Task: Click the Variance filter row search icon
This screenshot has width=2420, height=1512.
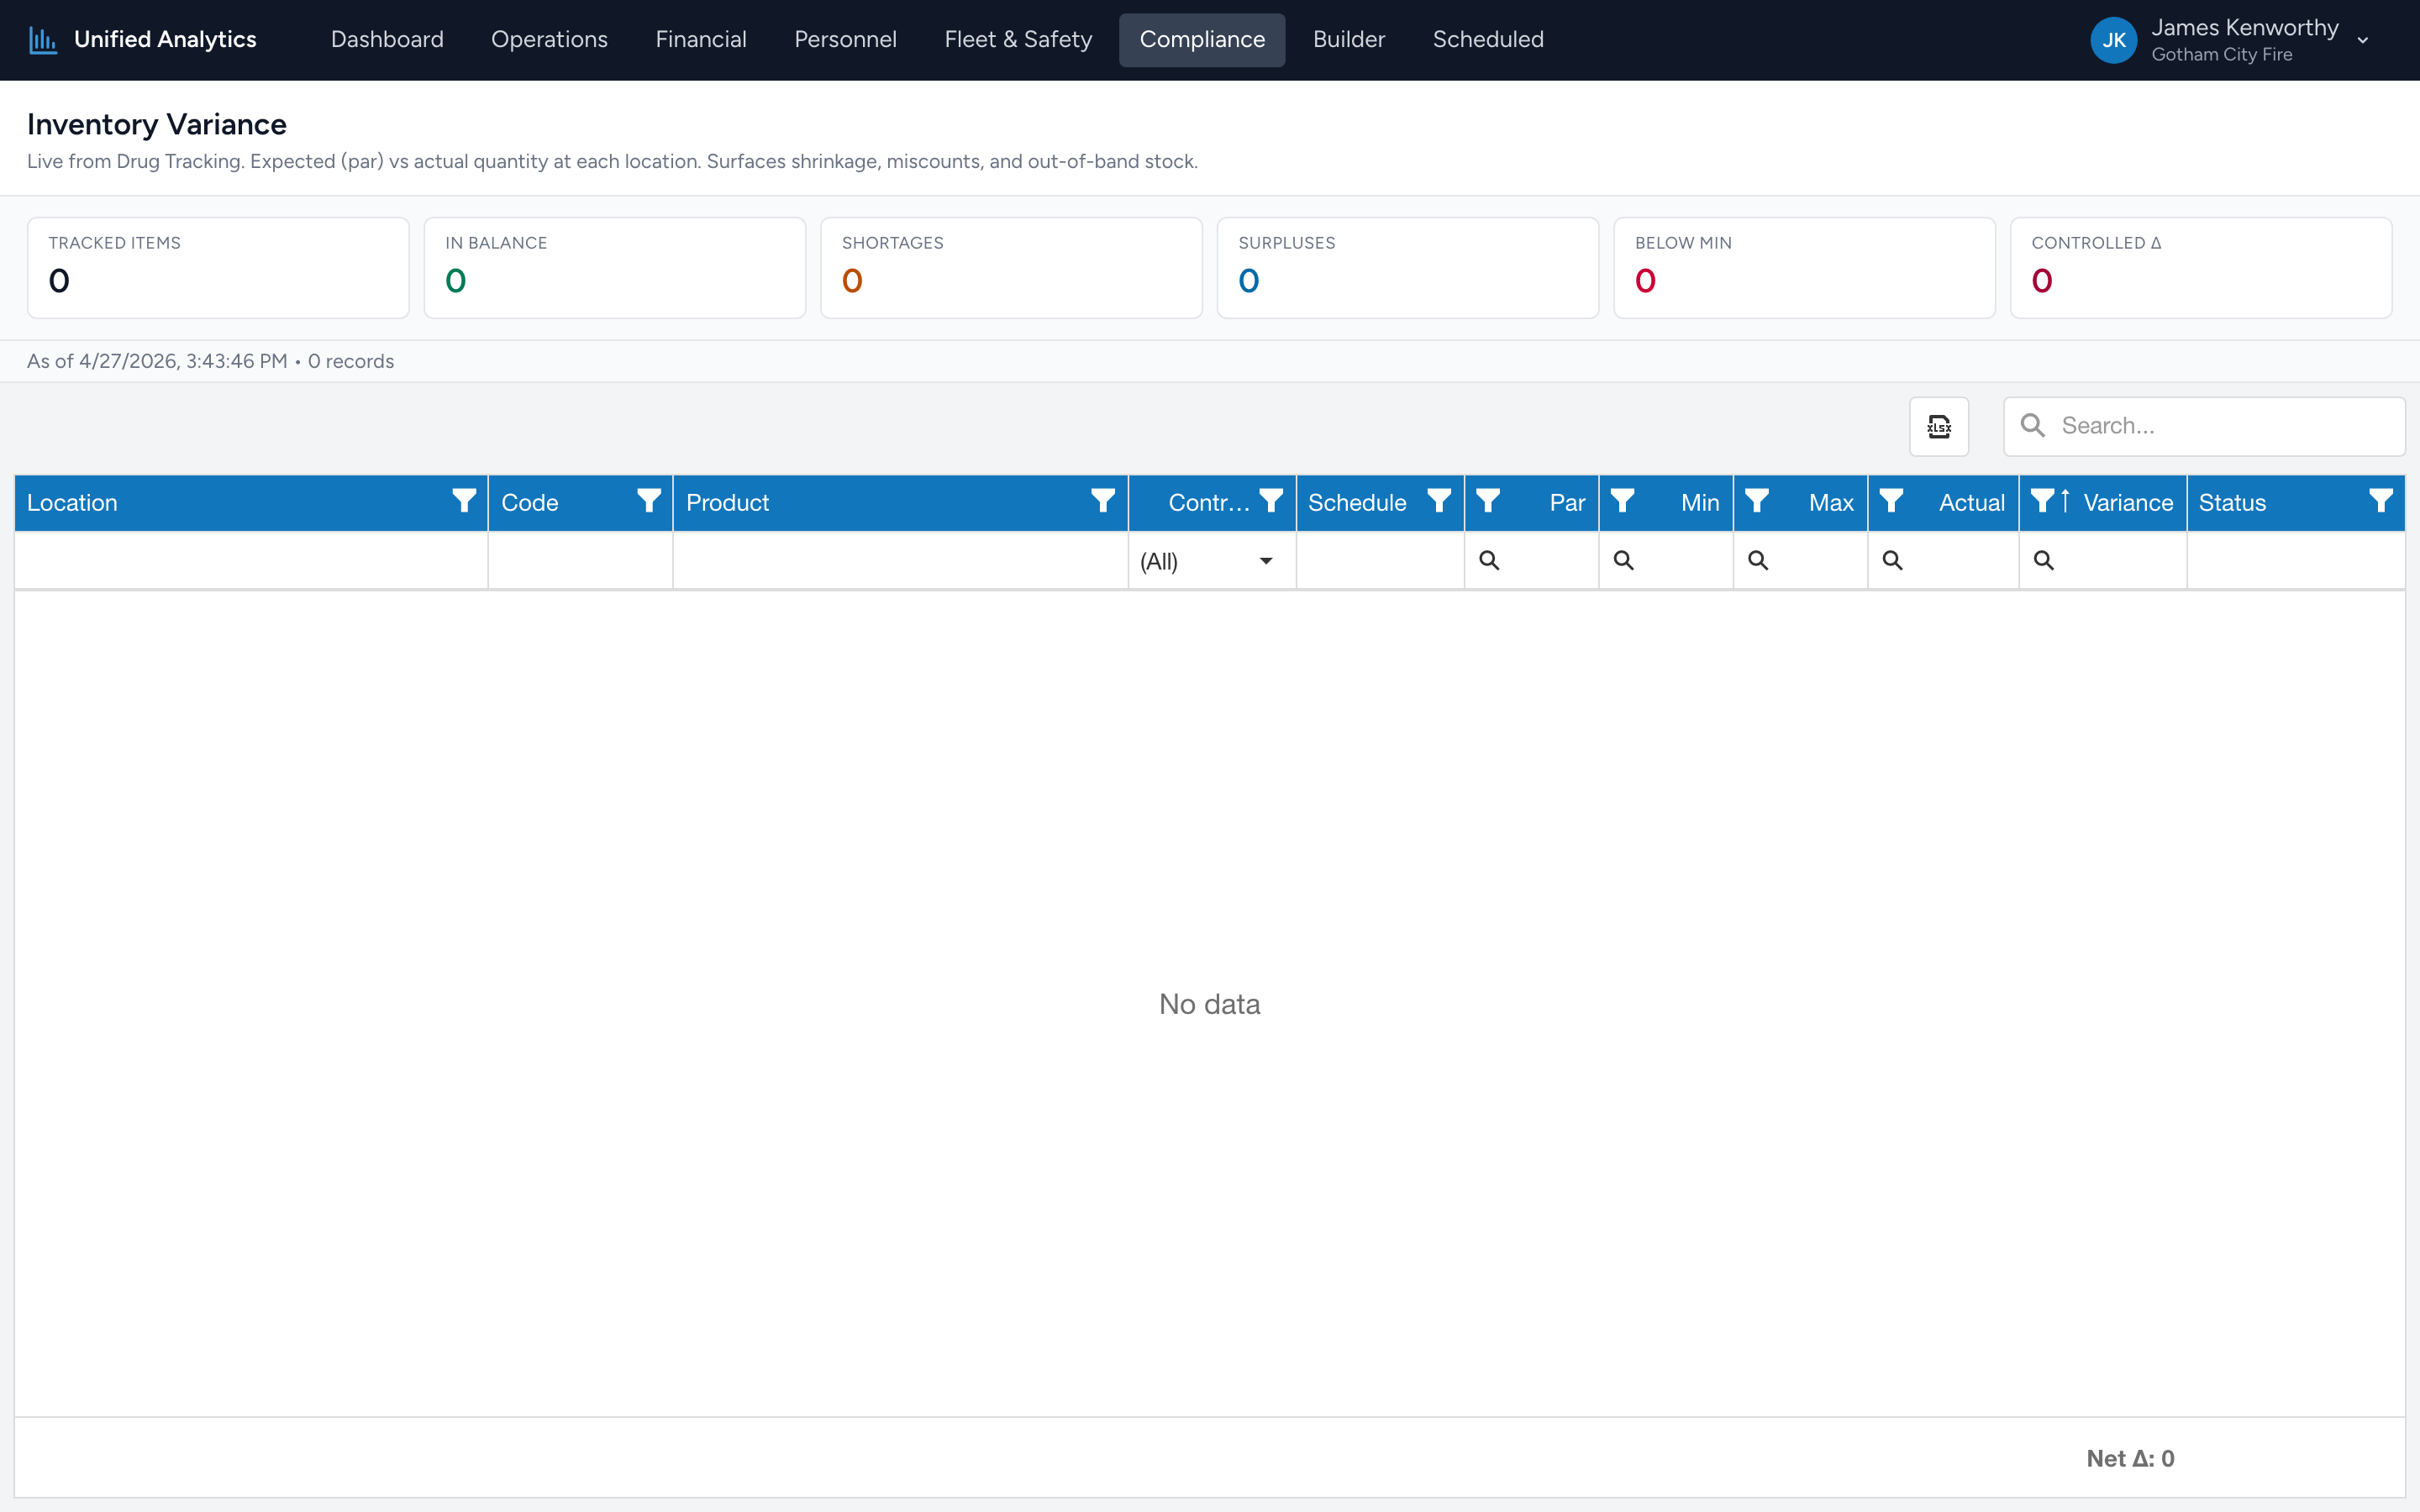Action: tap(2043, 561)
